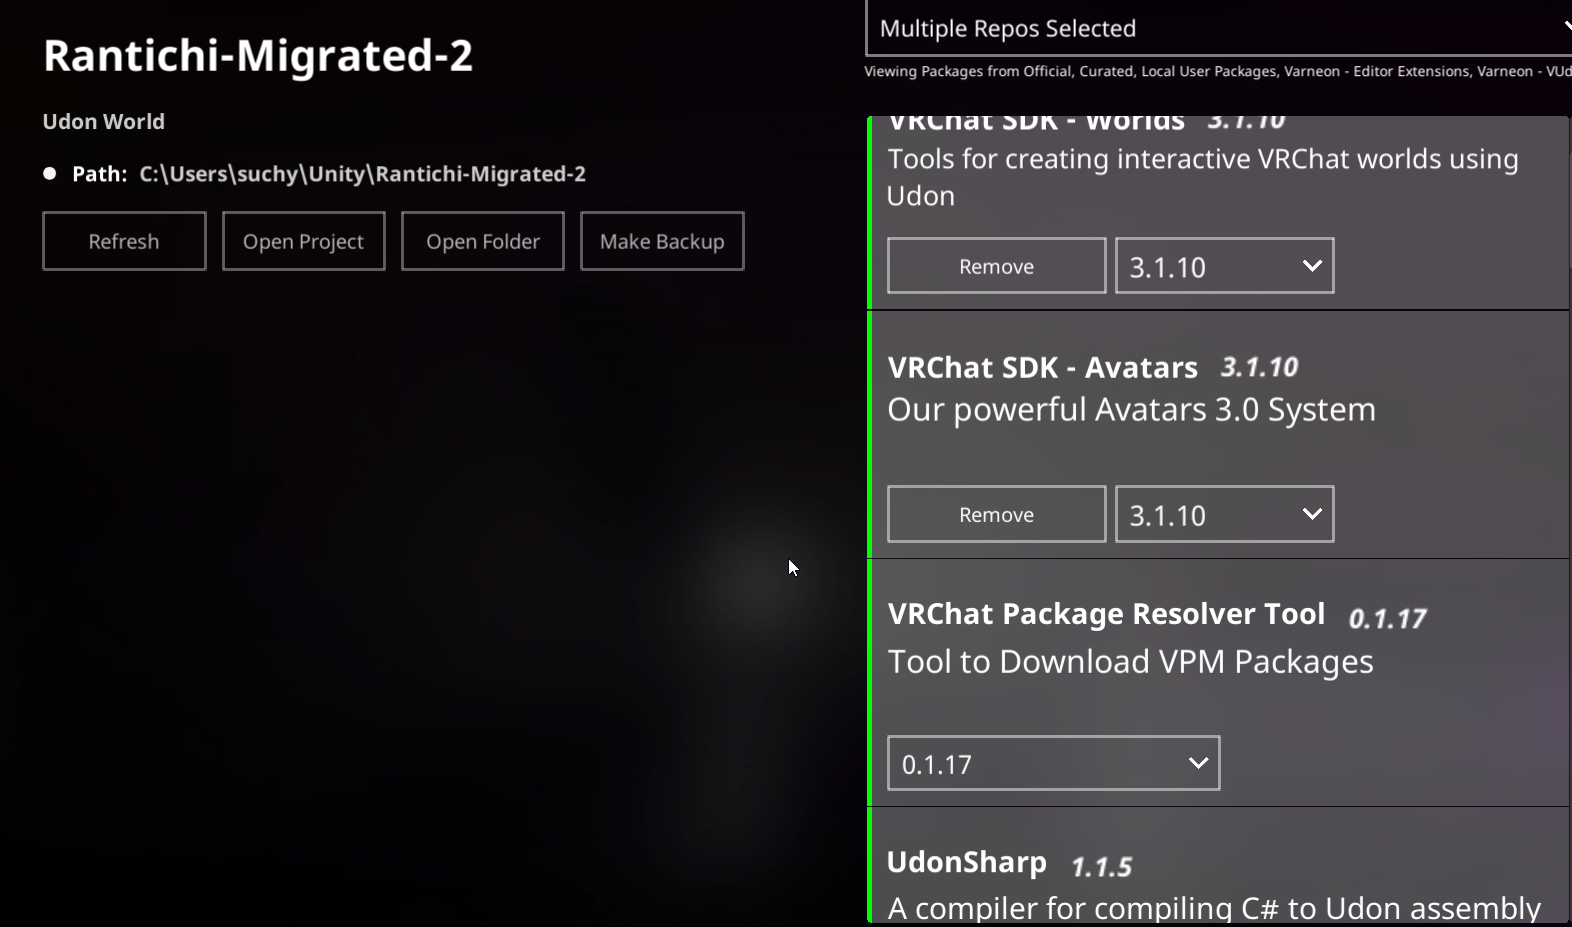Image resolution: width=1572 pixels, height=927 pixels.
Task: Refresh the Rantichi-Migrated-2 project
Action: (123, 240)
